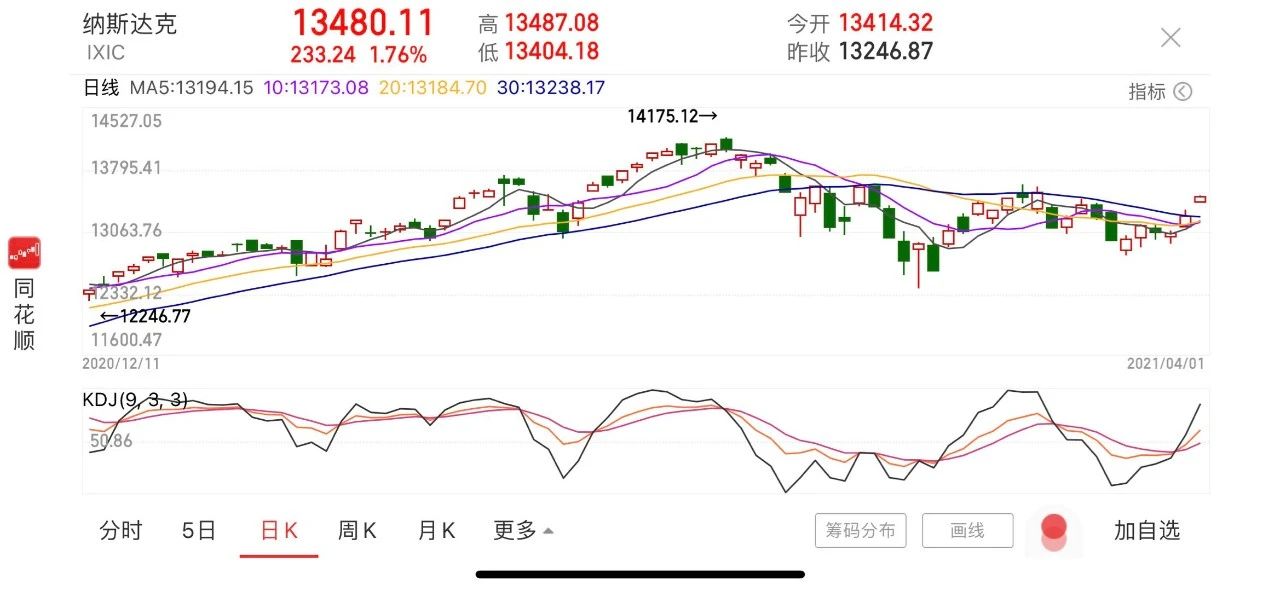This screenshot has height=591, width=1280.
Task: Tap the blue 30:13238.17 MA label
Action: pyautogui.click(x=551, y=88)
